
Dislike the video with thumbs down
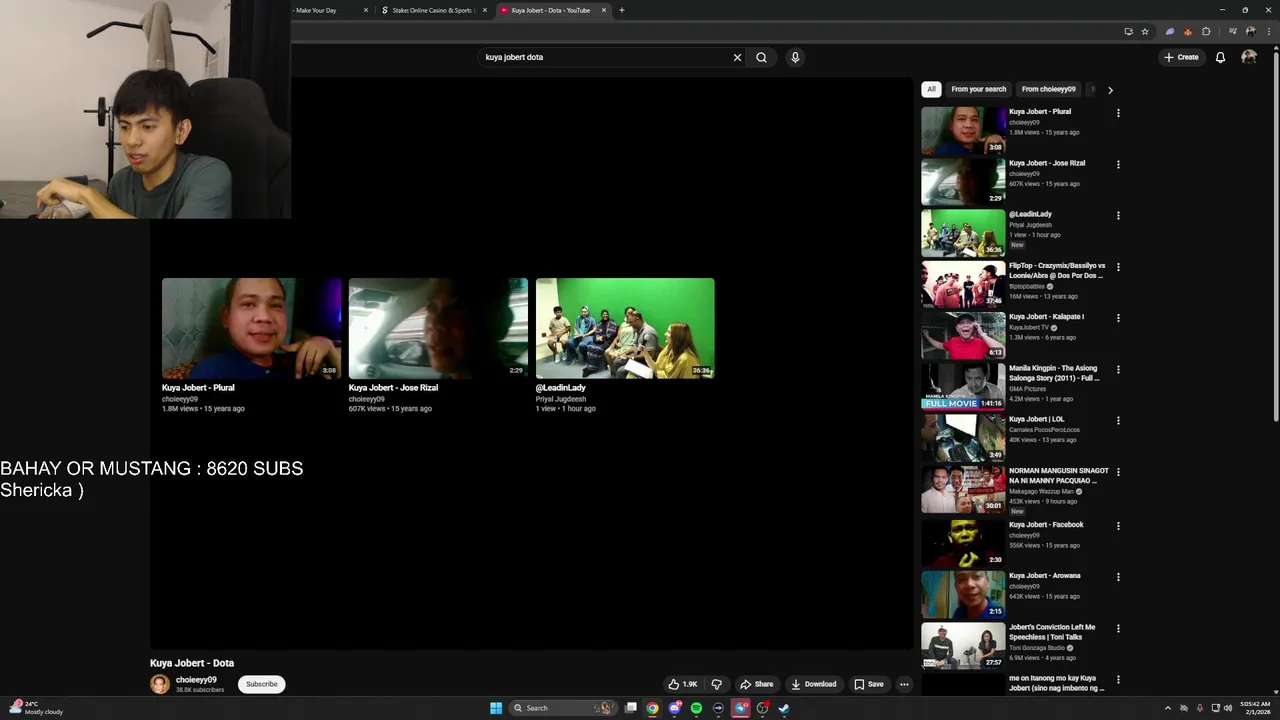click(716, 684)
